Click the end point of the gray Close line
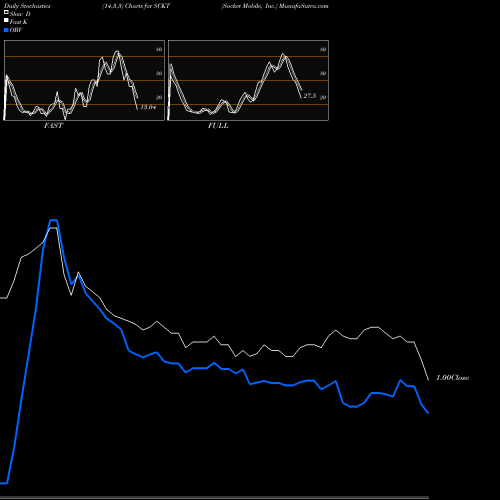The width and height of the screenshot is (500, 500). coord(428,379)
